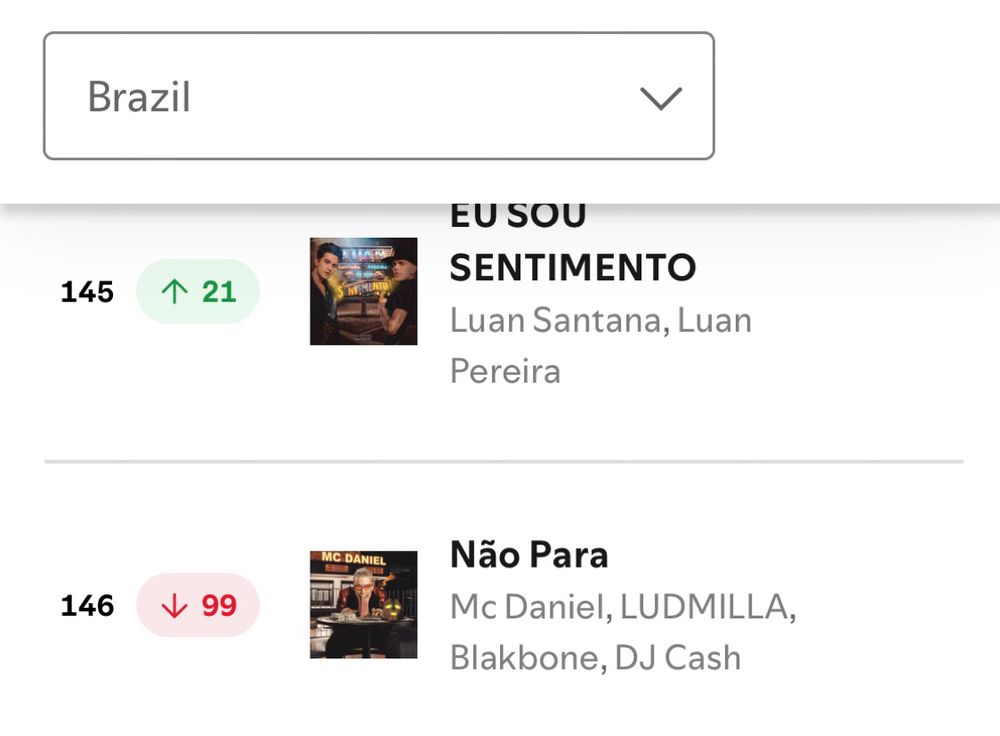The width and height of the screenshot is (1000, 736).
Task: Click the green 21 position change badge
Action: click(x=198, y=292)
